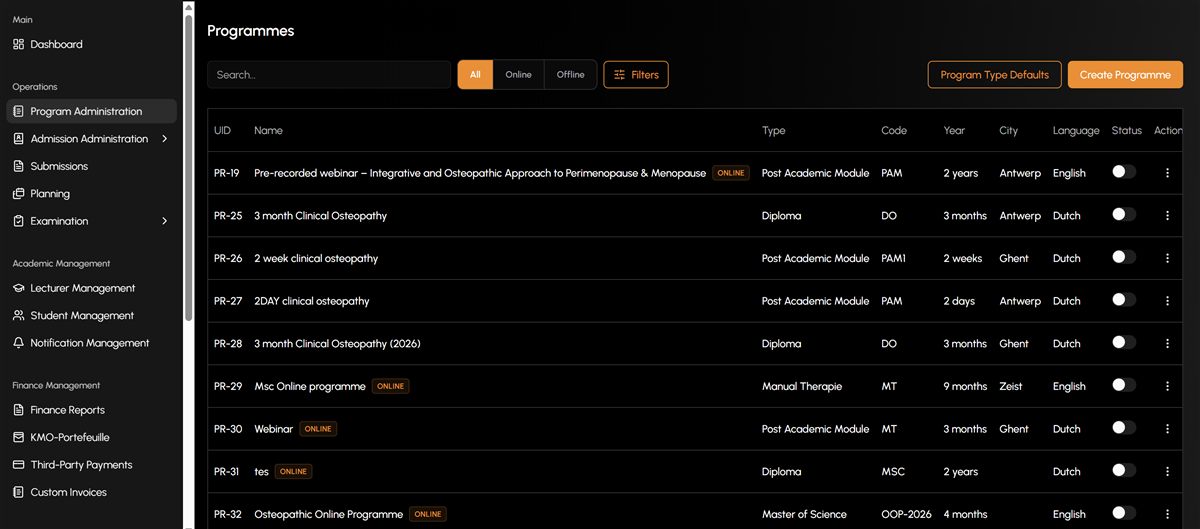Open actions menu for PR-26 row
This screenshot has height=529, width=1200.
(x=1167, y=258)
